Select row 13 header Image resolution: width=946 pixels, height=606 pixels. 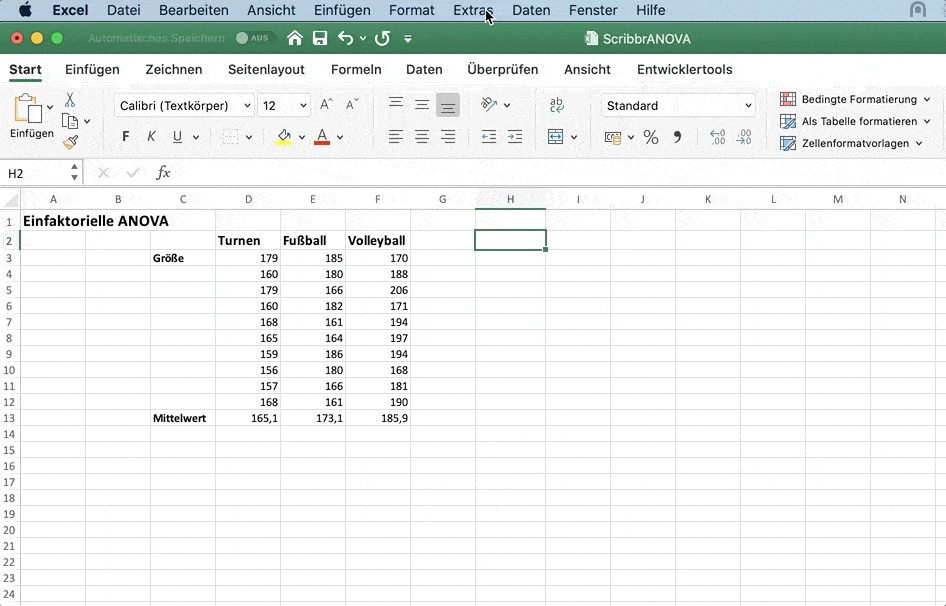pos(9,418)
